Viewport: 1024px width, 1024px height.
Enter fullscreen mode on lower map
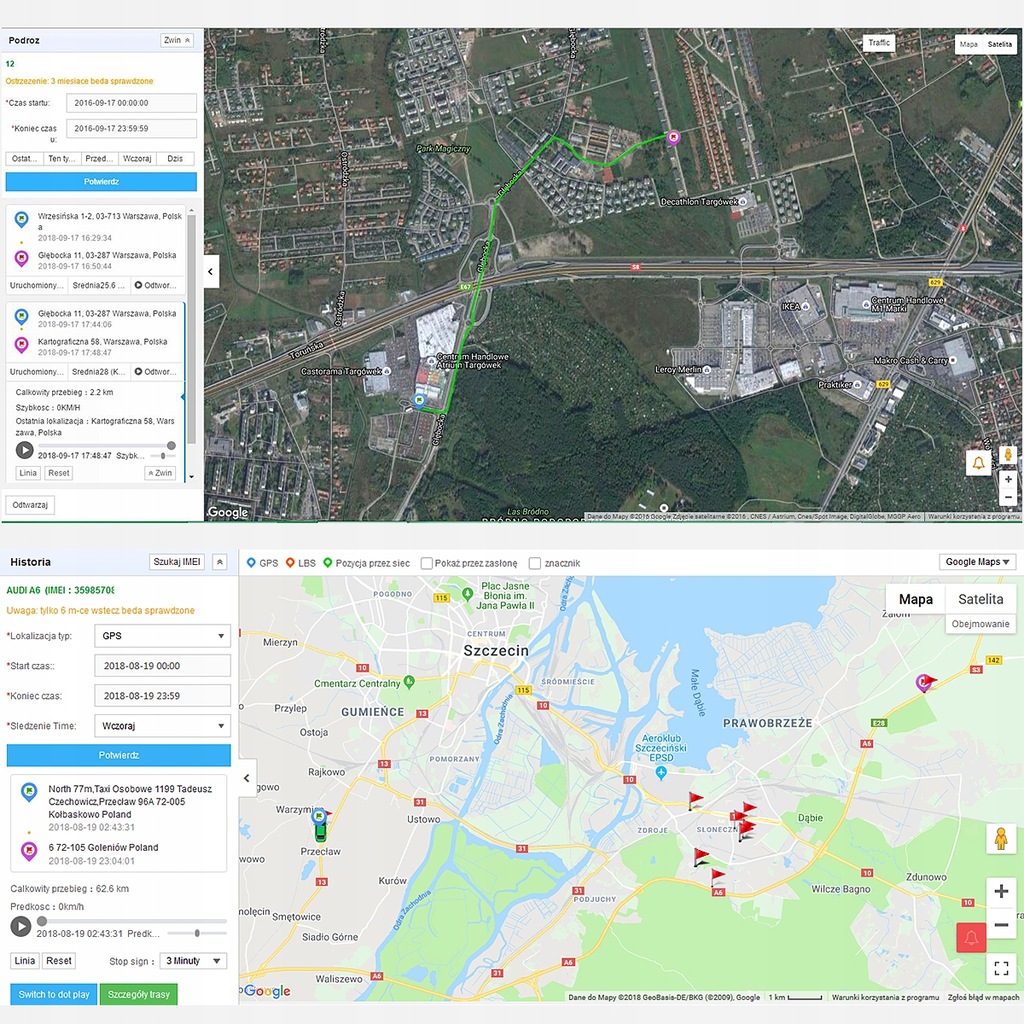pyautogui.click(x=1001, y=968)
